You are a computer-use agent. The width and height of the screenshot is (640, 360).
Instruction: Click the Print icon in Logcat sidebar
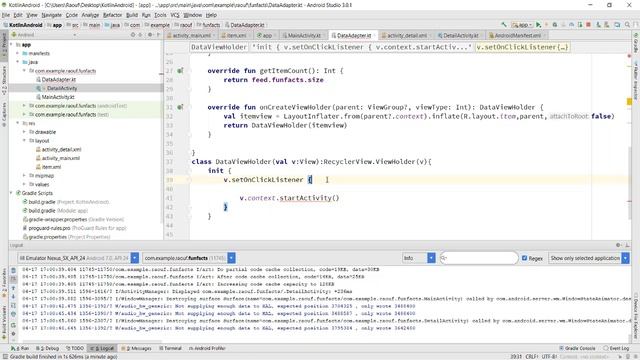(x=13, y=315)
